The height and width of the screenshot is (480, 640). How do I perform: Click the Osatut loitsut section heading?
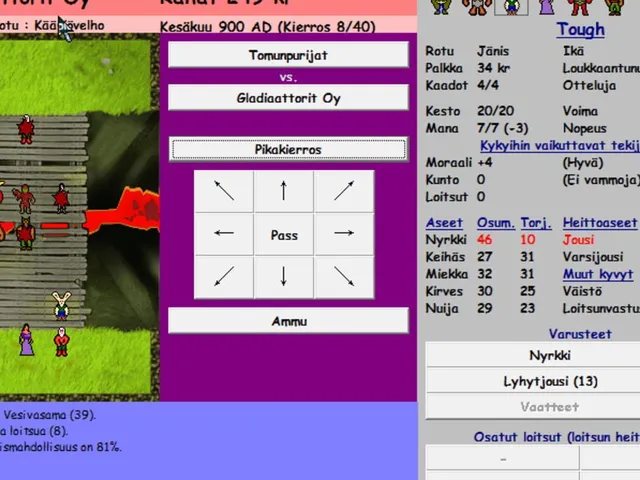[557, 437]
